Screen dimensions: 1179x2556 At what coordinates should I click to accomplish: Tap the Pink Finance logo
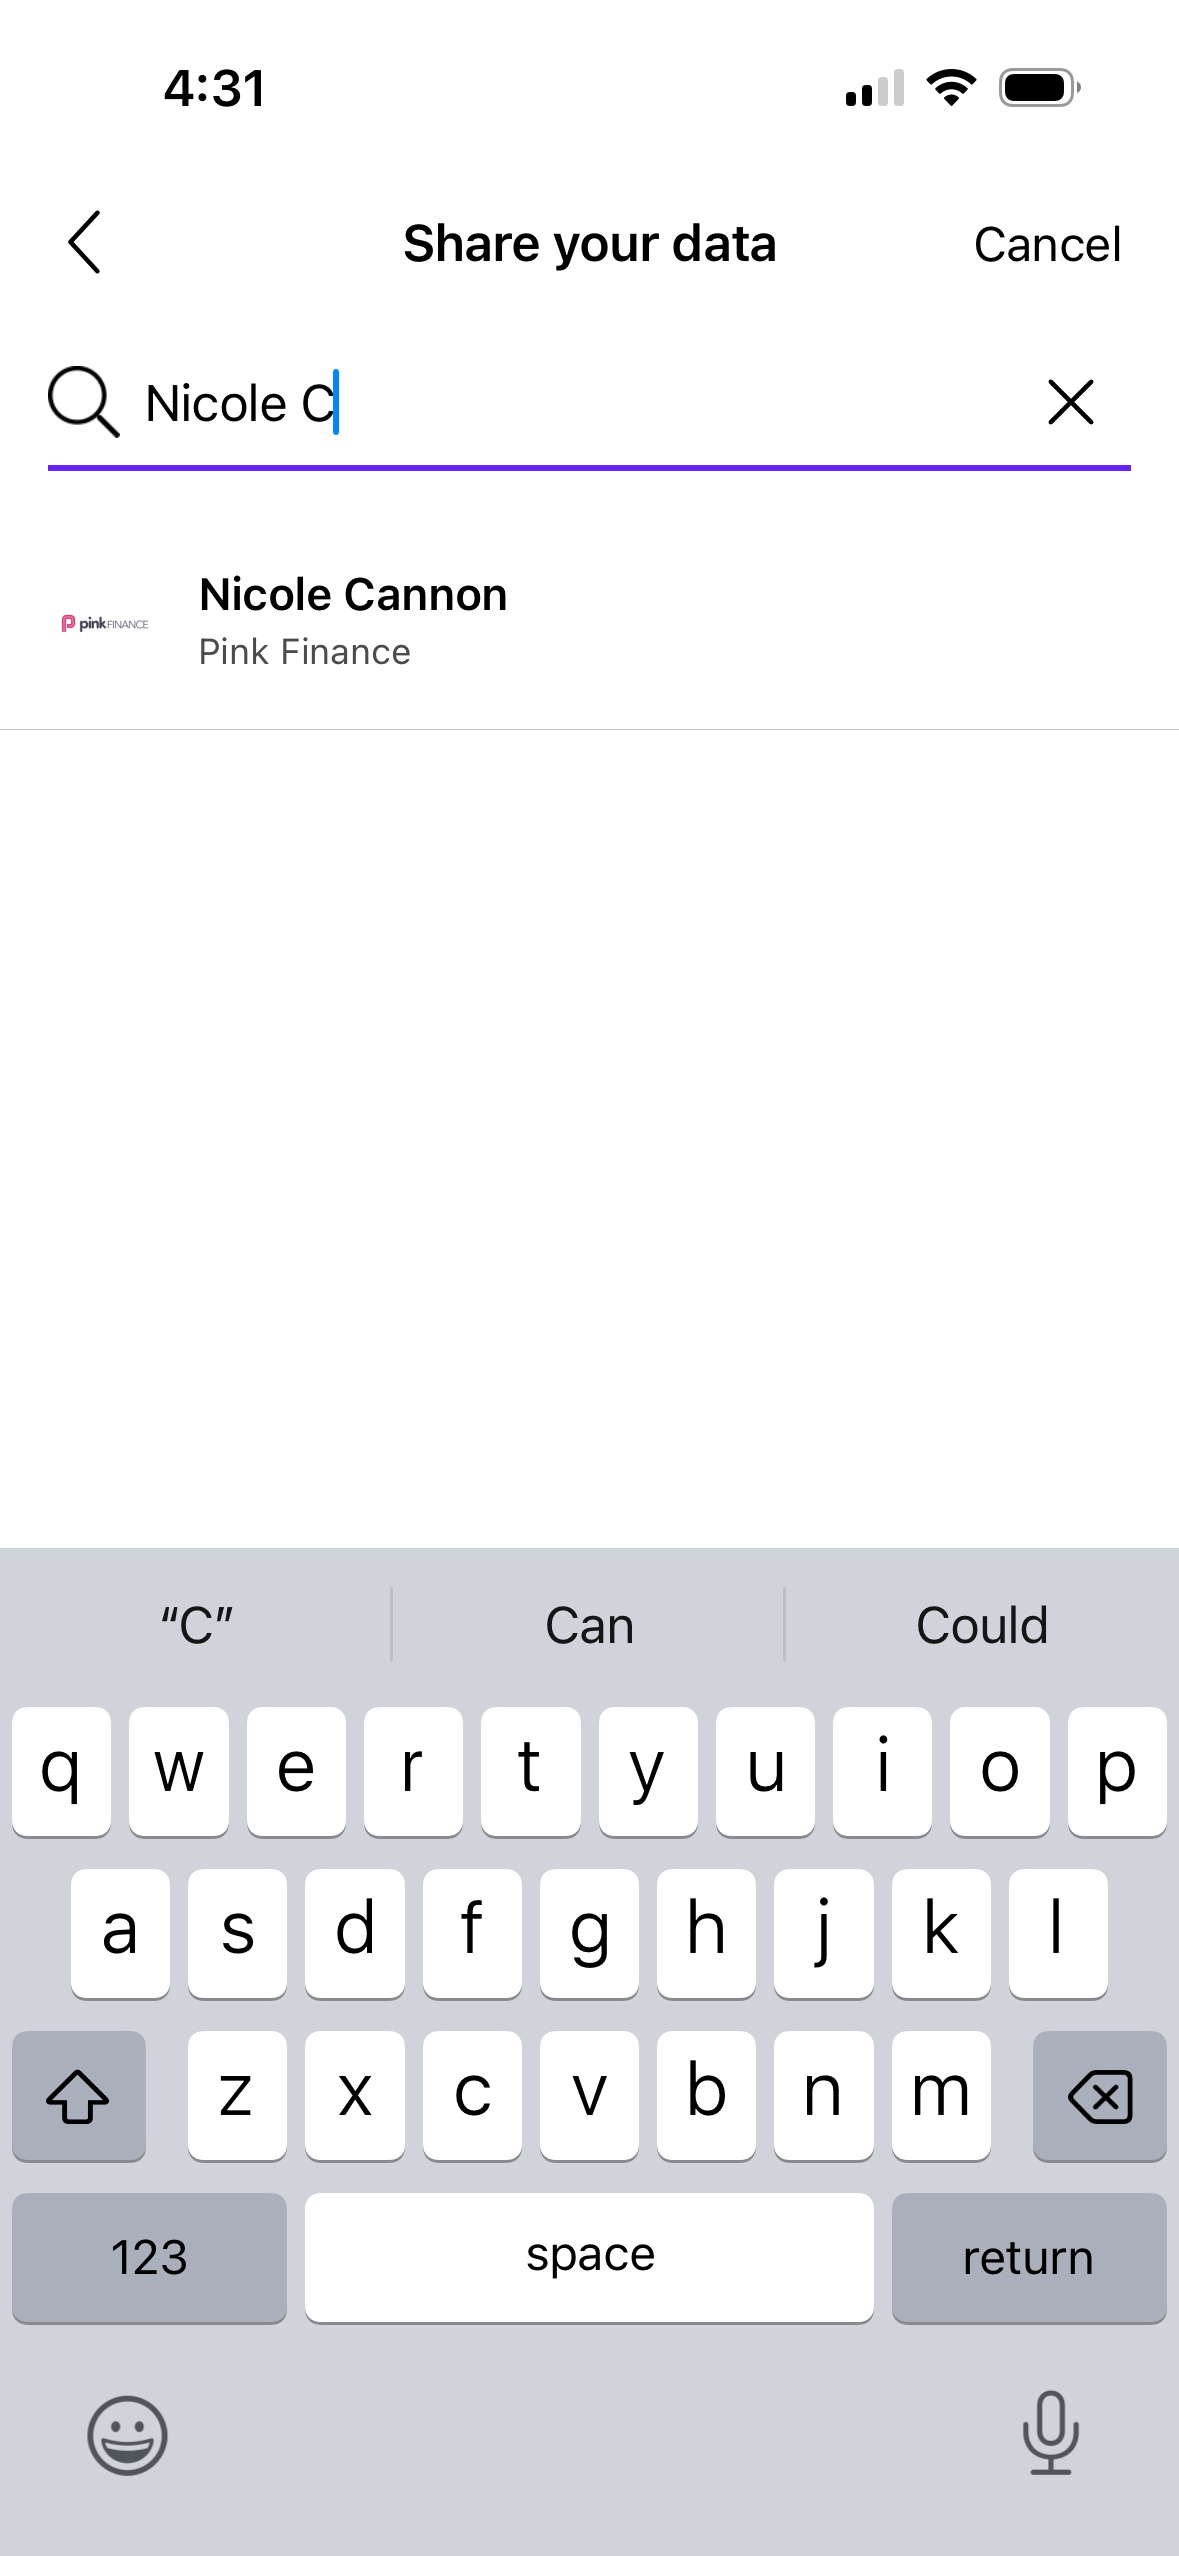click(105, 623)
